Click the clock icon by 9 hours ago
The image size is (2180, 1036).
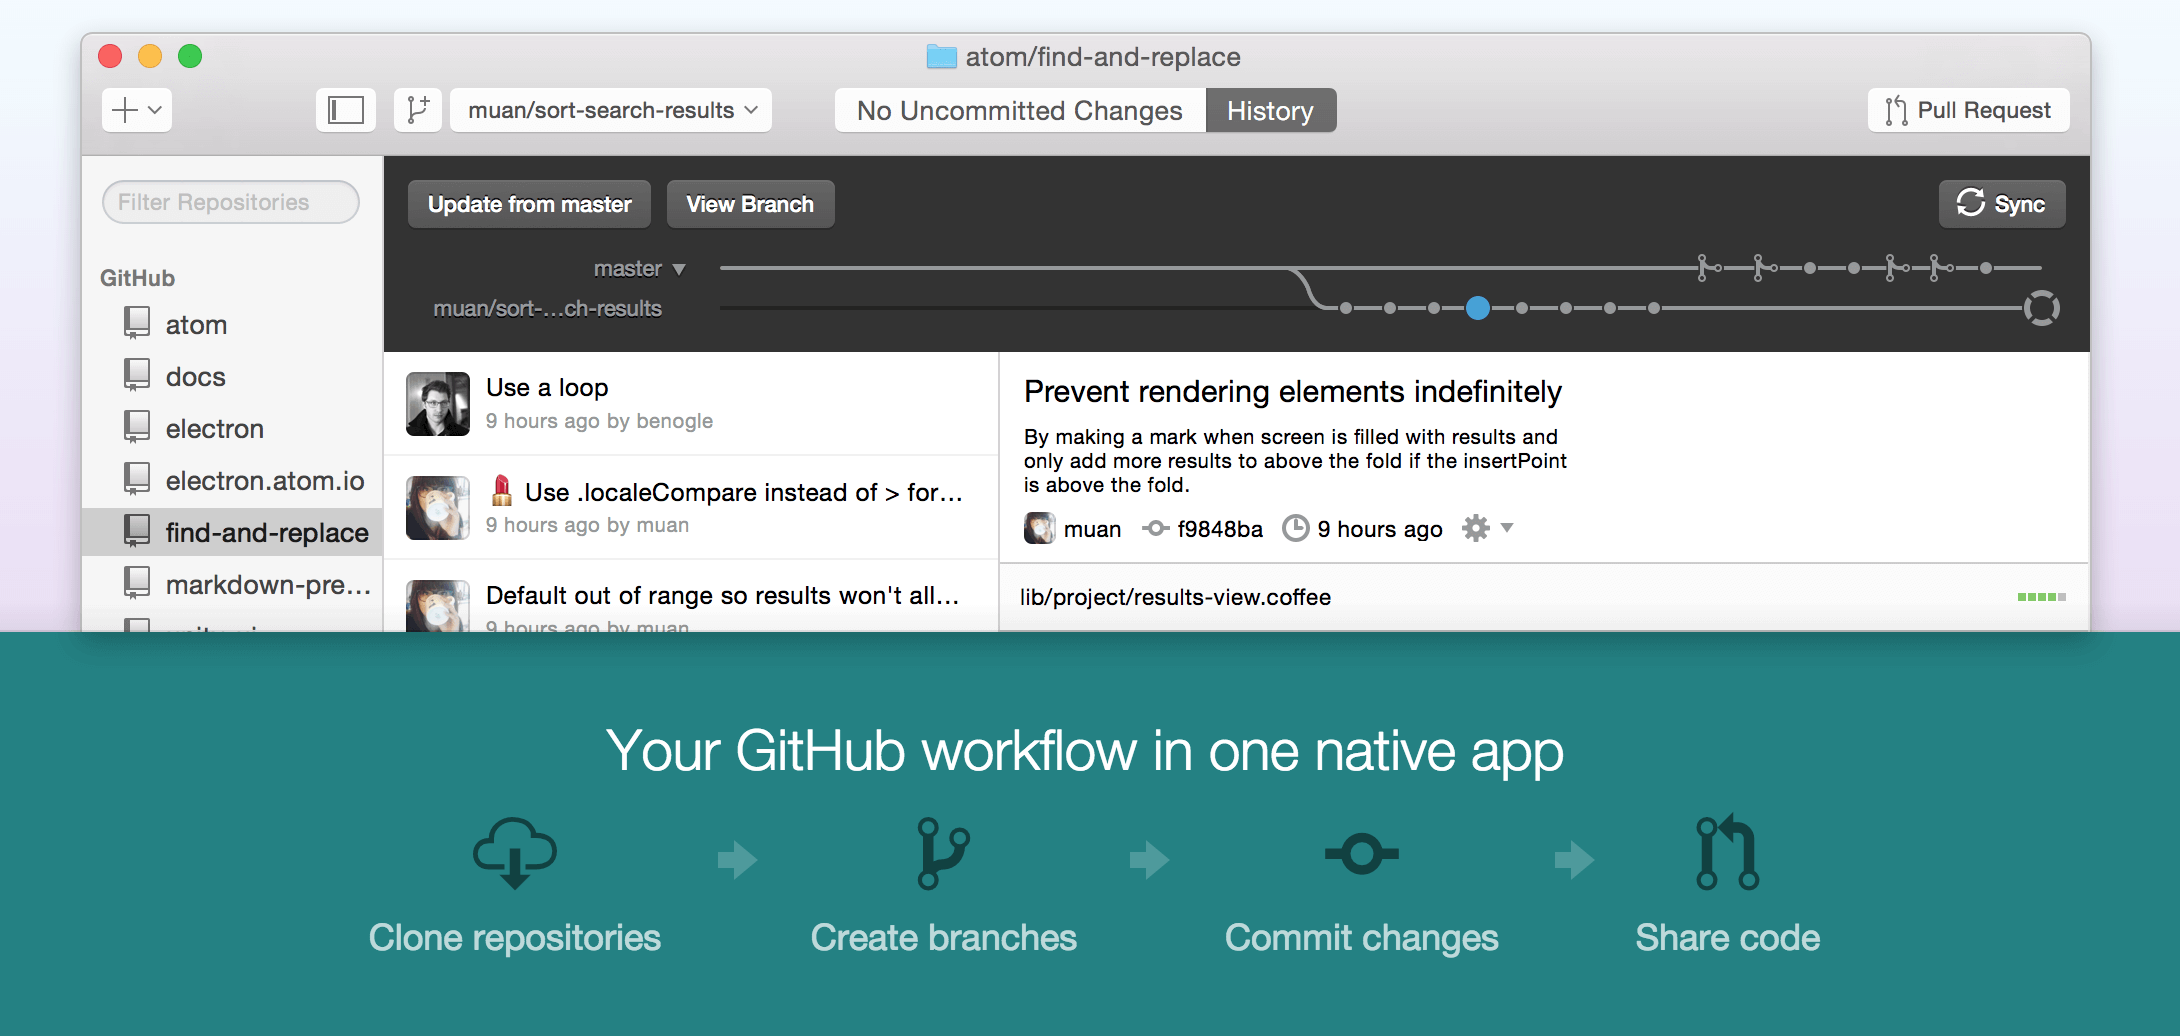click(x=1296, y=528)
